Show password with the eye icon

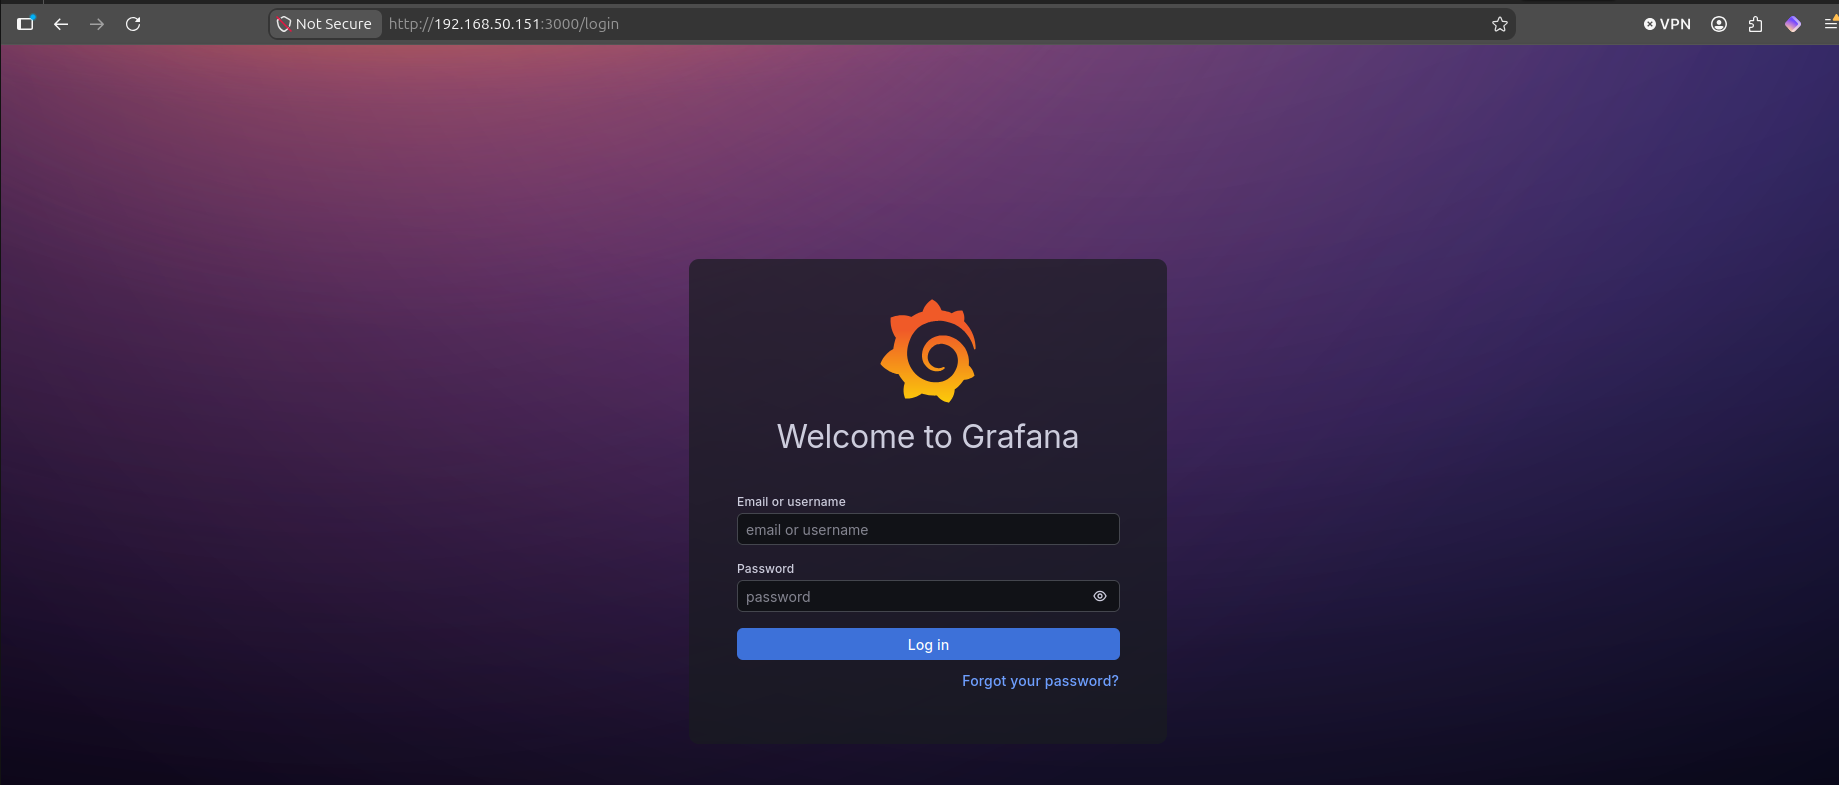pos(1100,596)
